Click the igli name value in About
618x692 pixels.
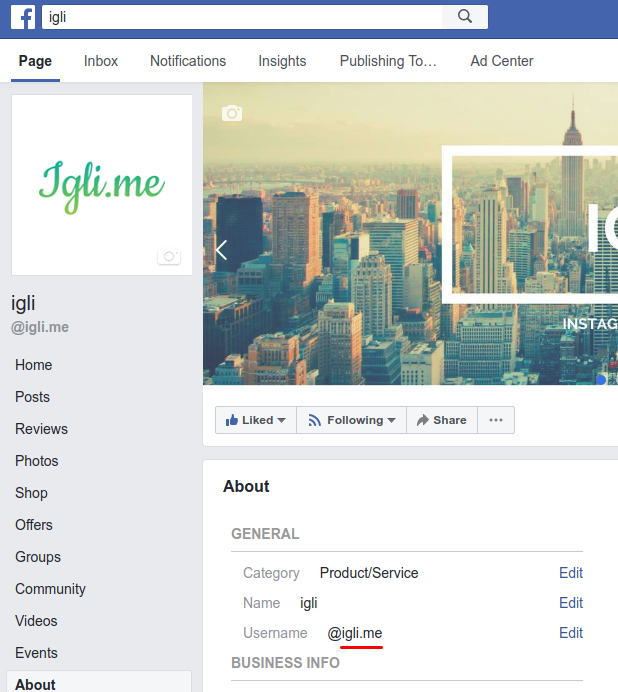pos(309,603)
